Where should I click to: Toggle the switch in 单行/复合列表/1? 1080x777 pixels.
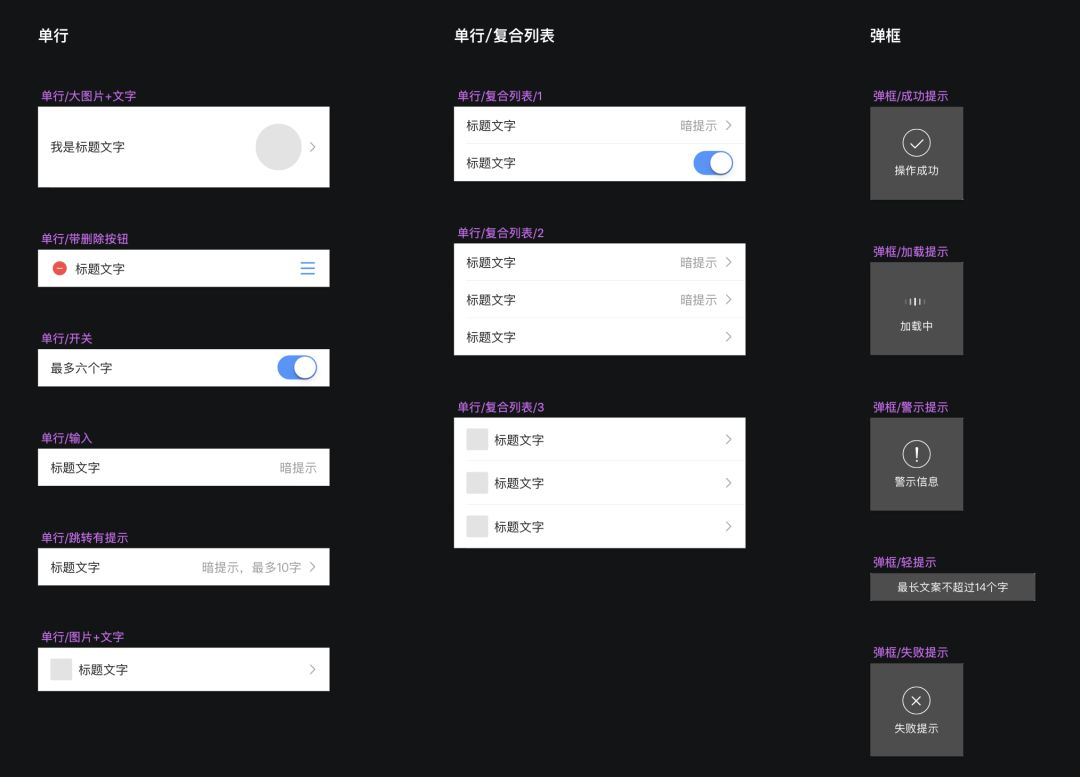click(x=713, y=163)
